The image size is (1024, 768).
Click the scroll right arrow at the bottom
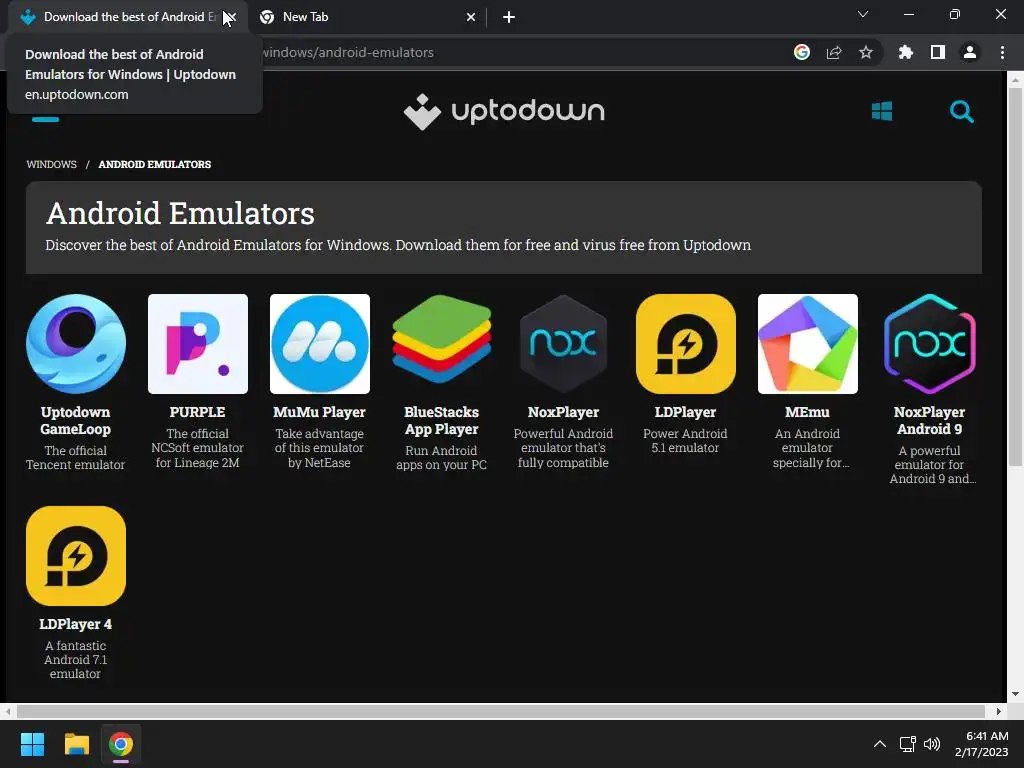pos(999,711)
